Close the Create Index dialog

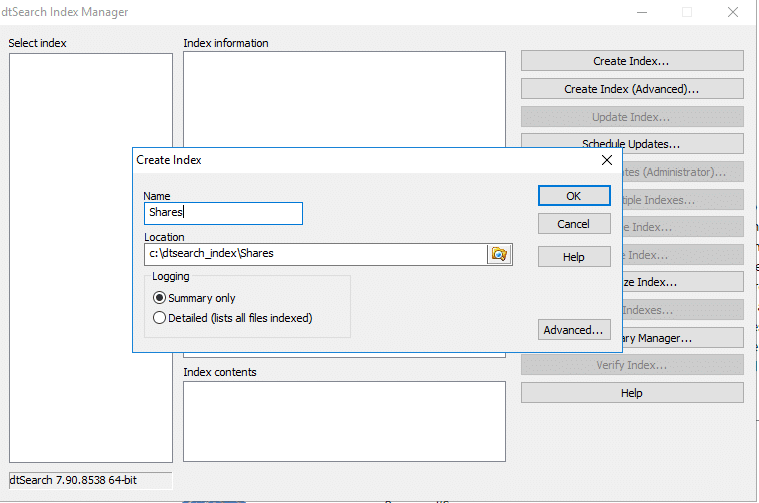(606, 160)
